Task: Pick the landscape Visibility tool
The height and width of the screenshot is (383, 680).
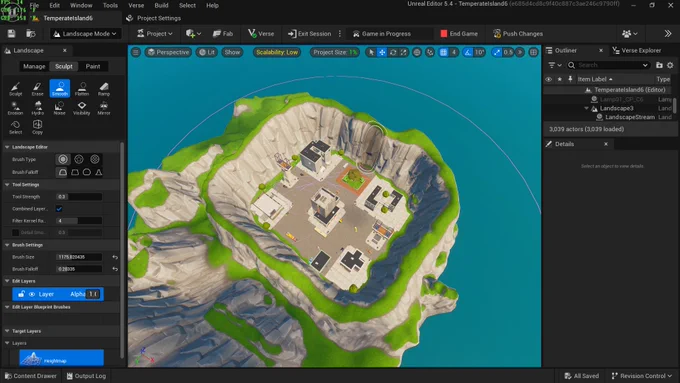Action: tap(82, 108)
